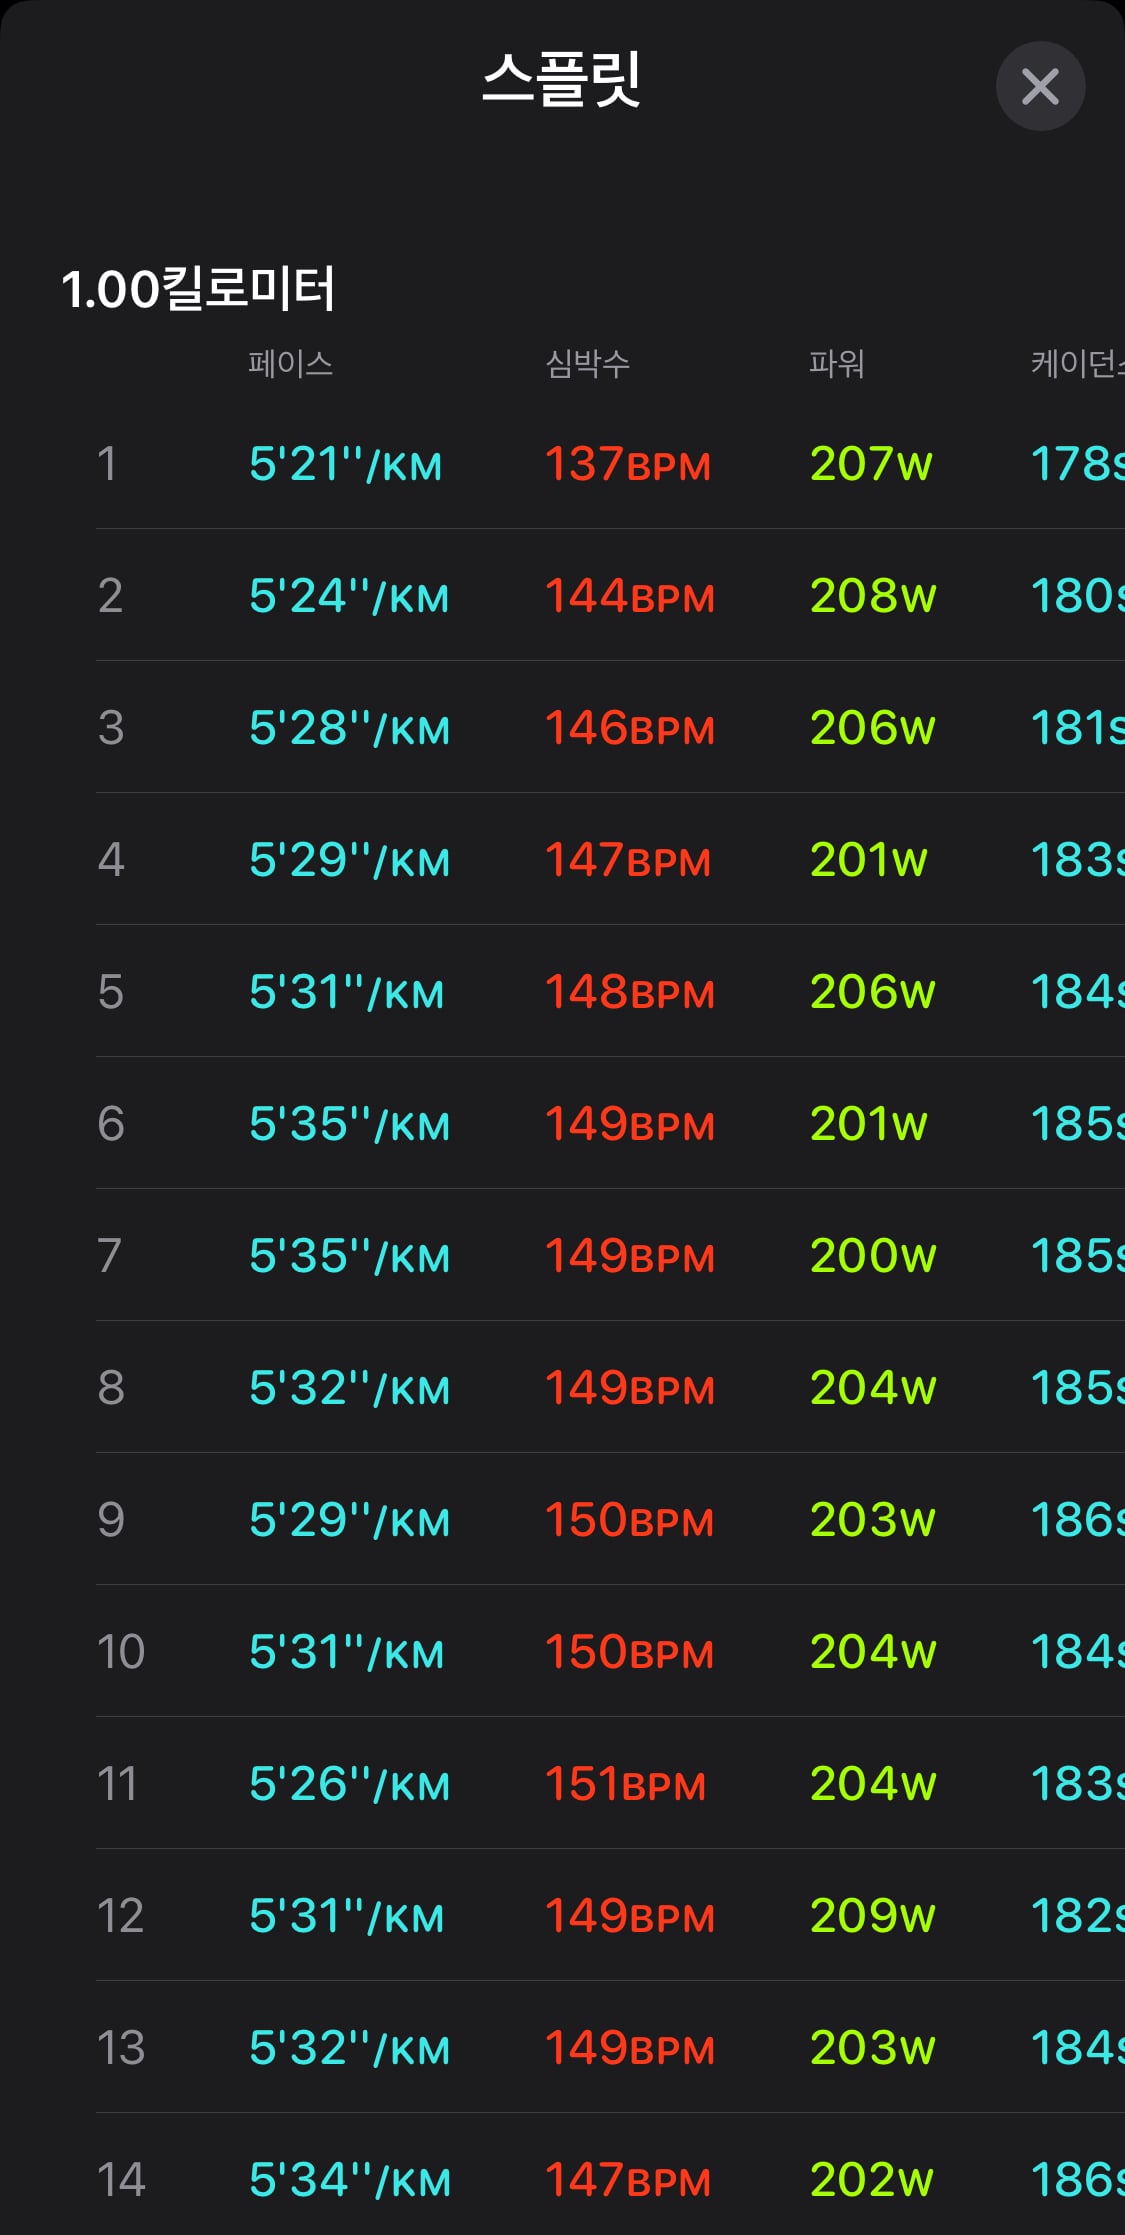Viewport: 1125px width, 2235px height.
Task: Select 149BPM heart rate in split 6
Action: pyautogui.click(x=630, y=1124)
